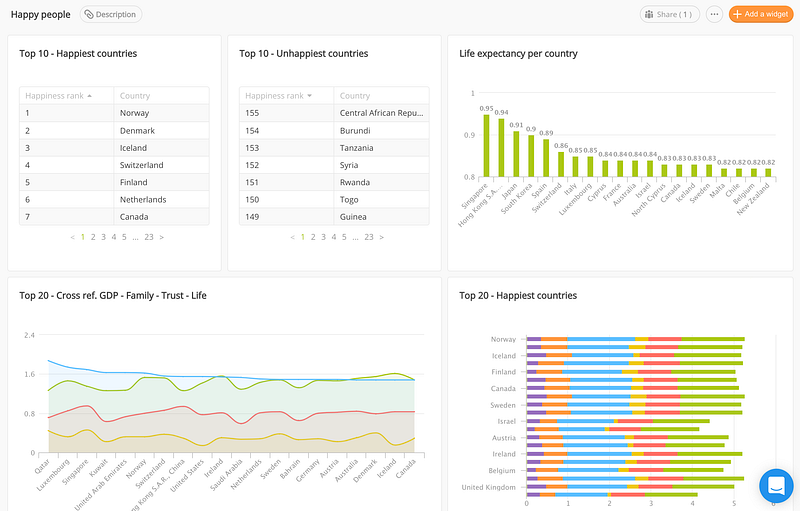Open the live chat bubble icon
The width and height of the screenshot is (800, 511).
[x=776, y=486]
